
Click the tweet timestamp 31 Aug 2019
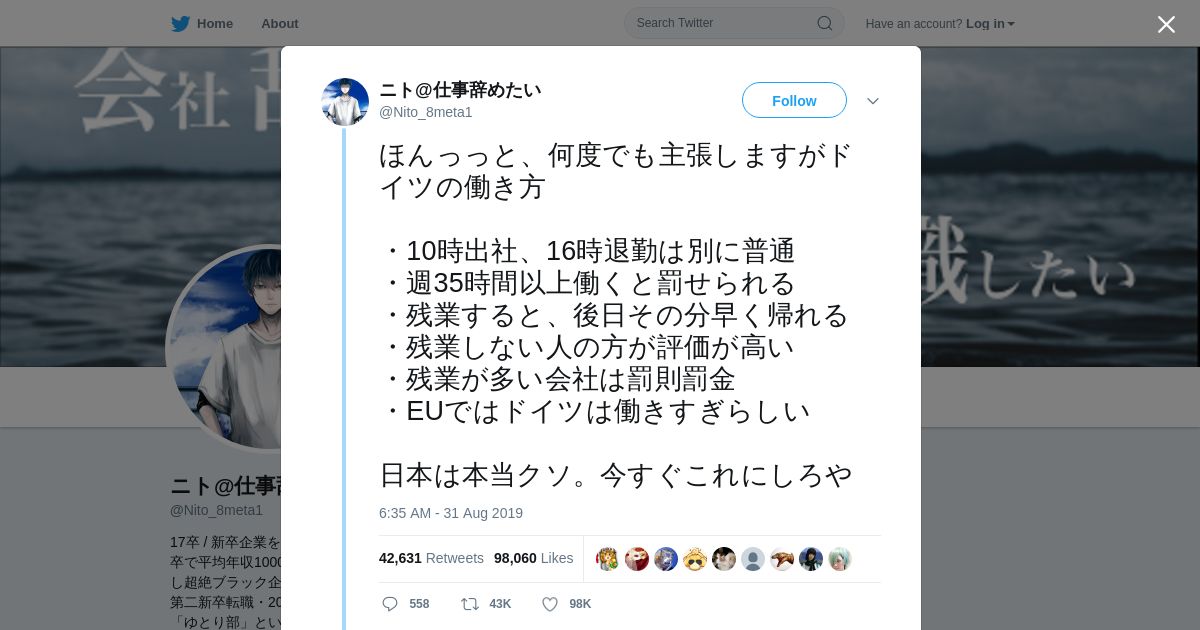[x=451, y=513]
